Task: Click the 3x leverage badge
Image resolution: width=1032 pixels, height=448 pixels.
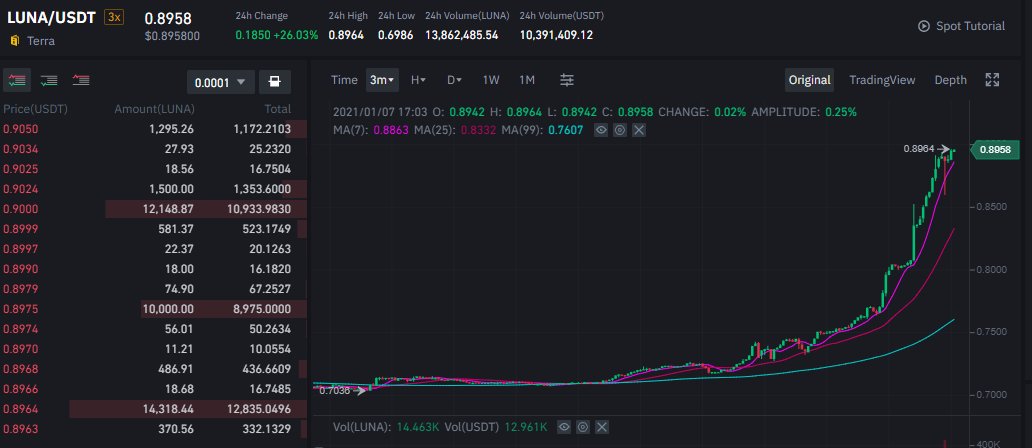Action: [114, 18]
